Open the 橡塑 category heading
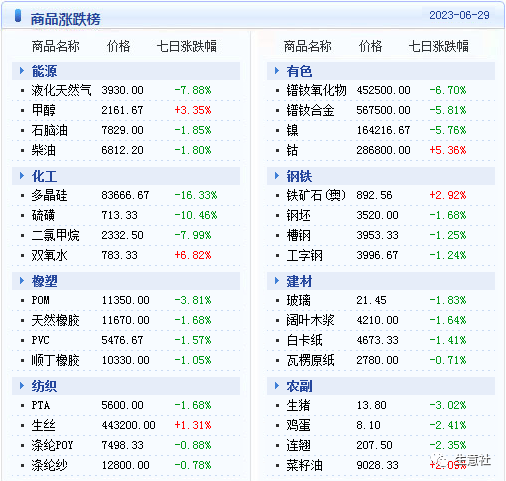506x481 pixels. tap(44, 281)
